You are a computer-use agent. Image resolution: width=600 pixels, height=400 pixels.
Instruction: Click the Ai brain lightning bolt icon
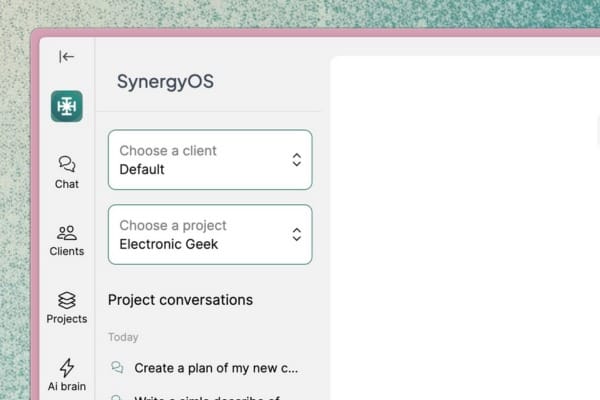click(x=67, y=367)
